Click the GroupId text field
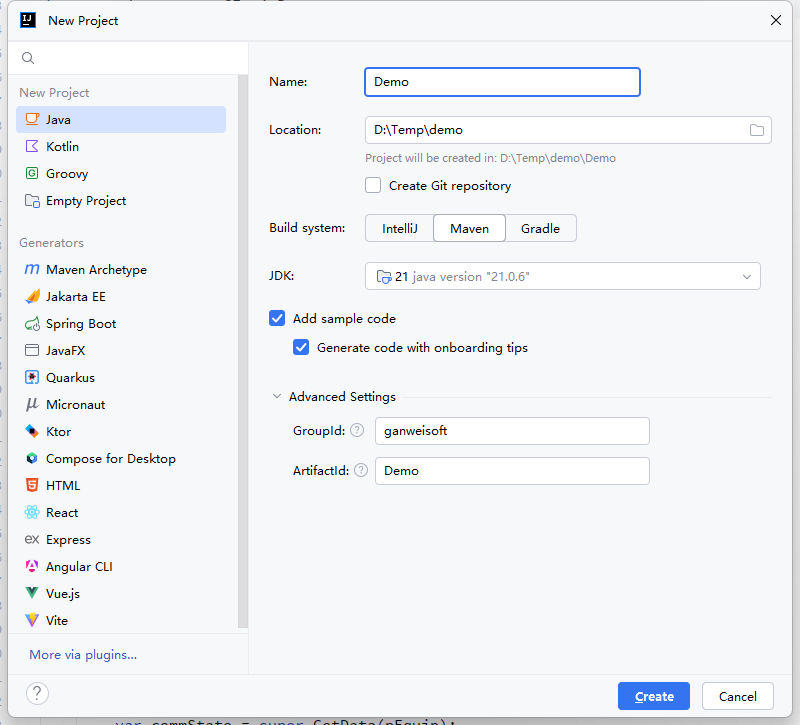Screen dimensions: 800x725 [512, 431]
